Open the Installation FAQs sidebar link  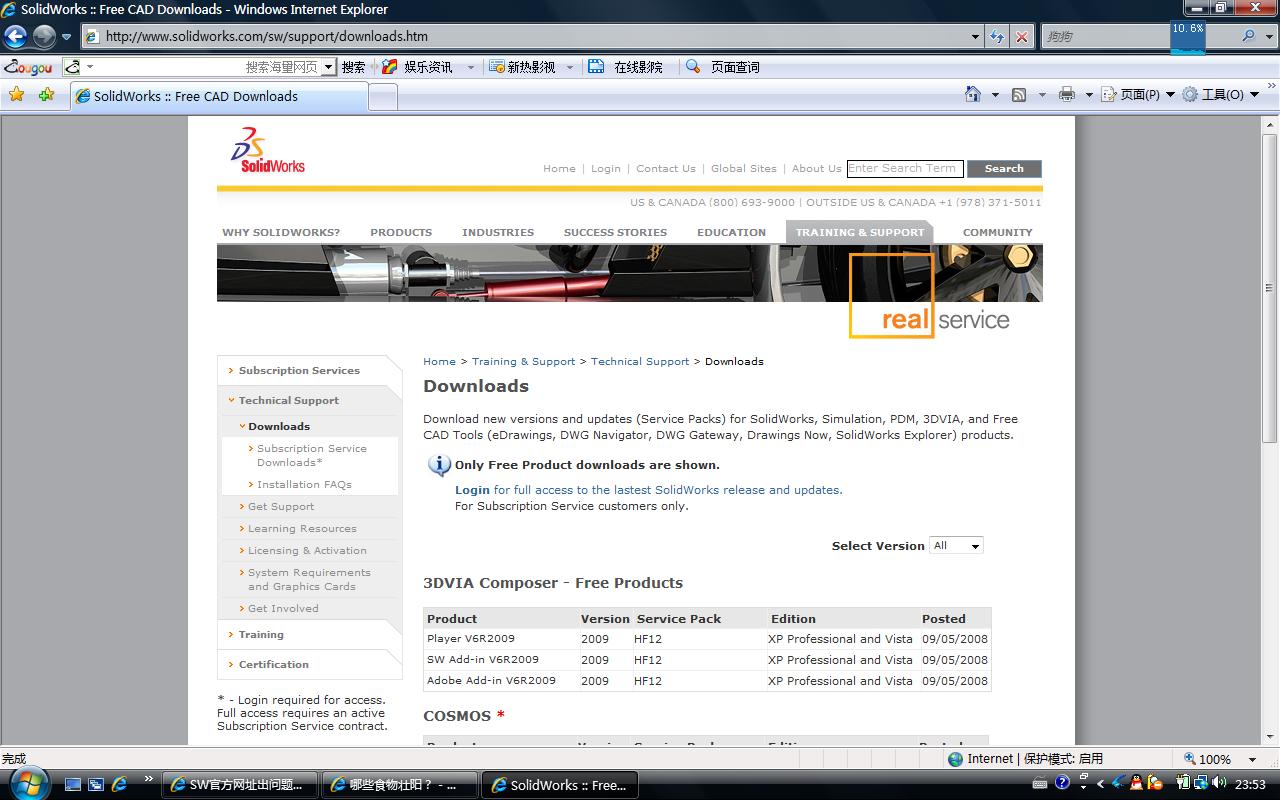tap(304, 485)
